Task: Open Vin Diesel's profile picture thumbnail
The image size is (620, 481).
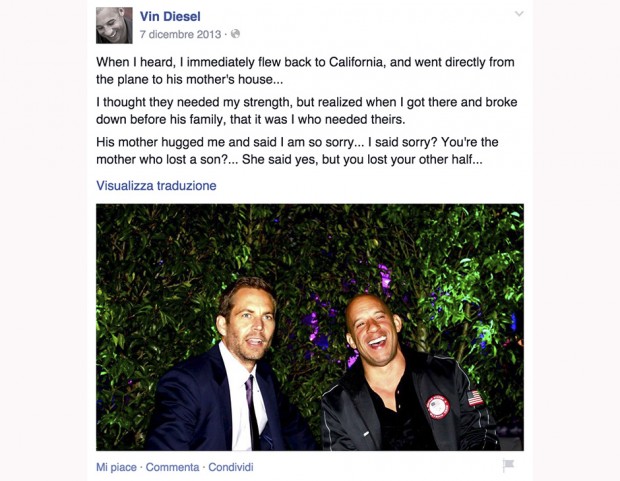Action: (114, 25)
